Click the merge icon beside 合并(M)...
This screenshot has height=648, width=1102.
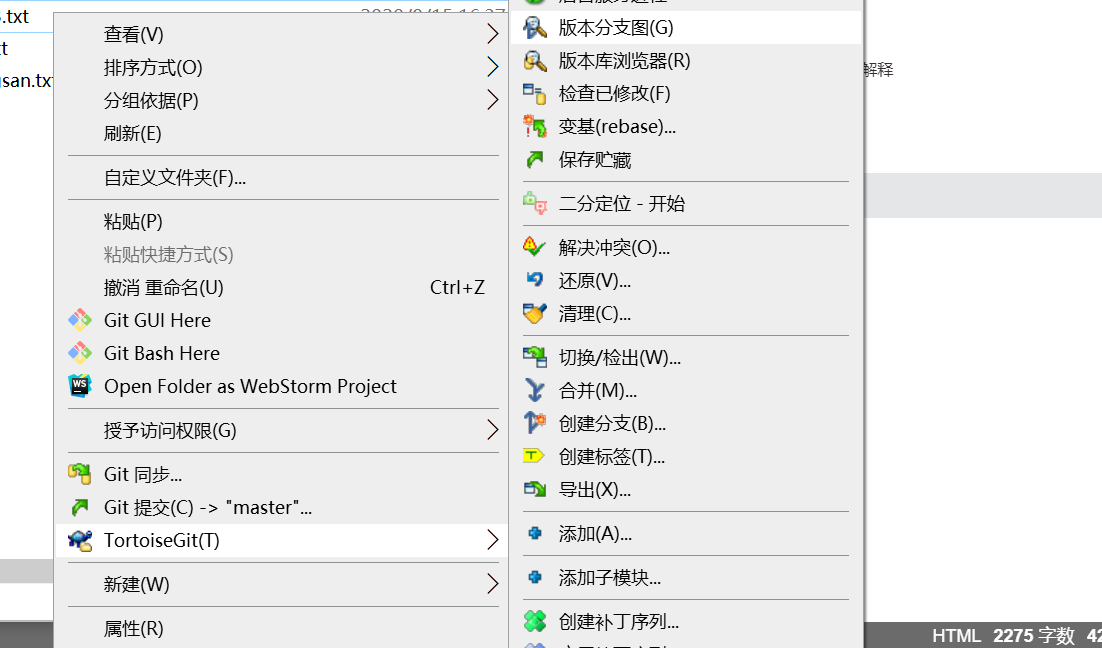pos(535,390)
